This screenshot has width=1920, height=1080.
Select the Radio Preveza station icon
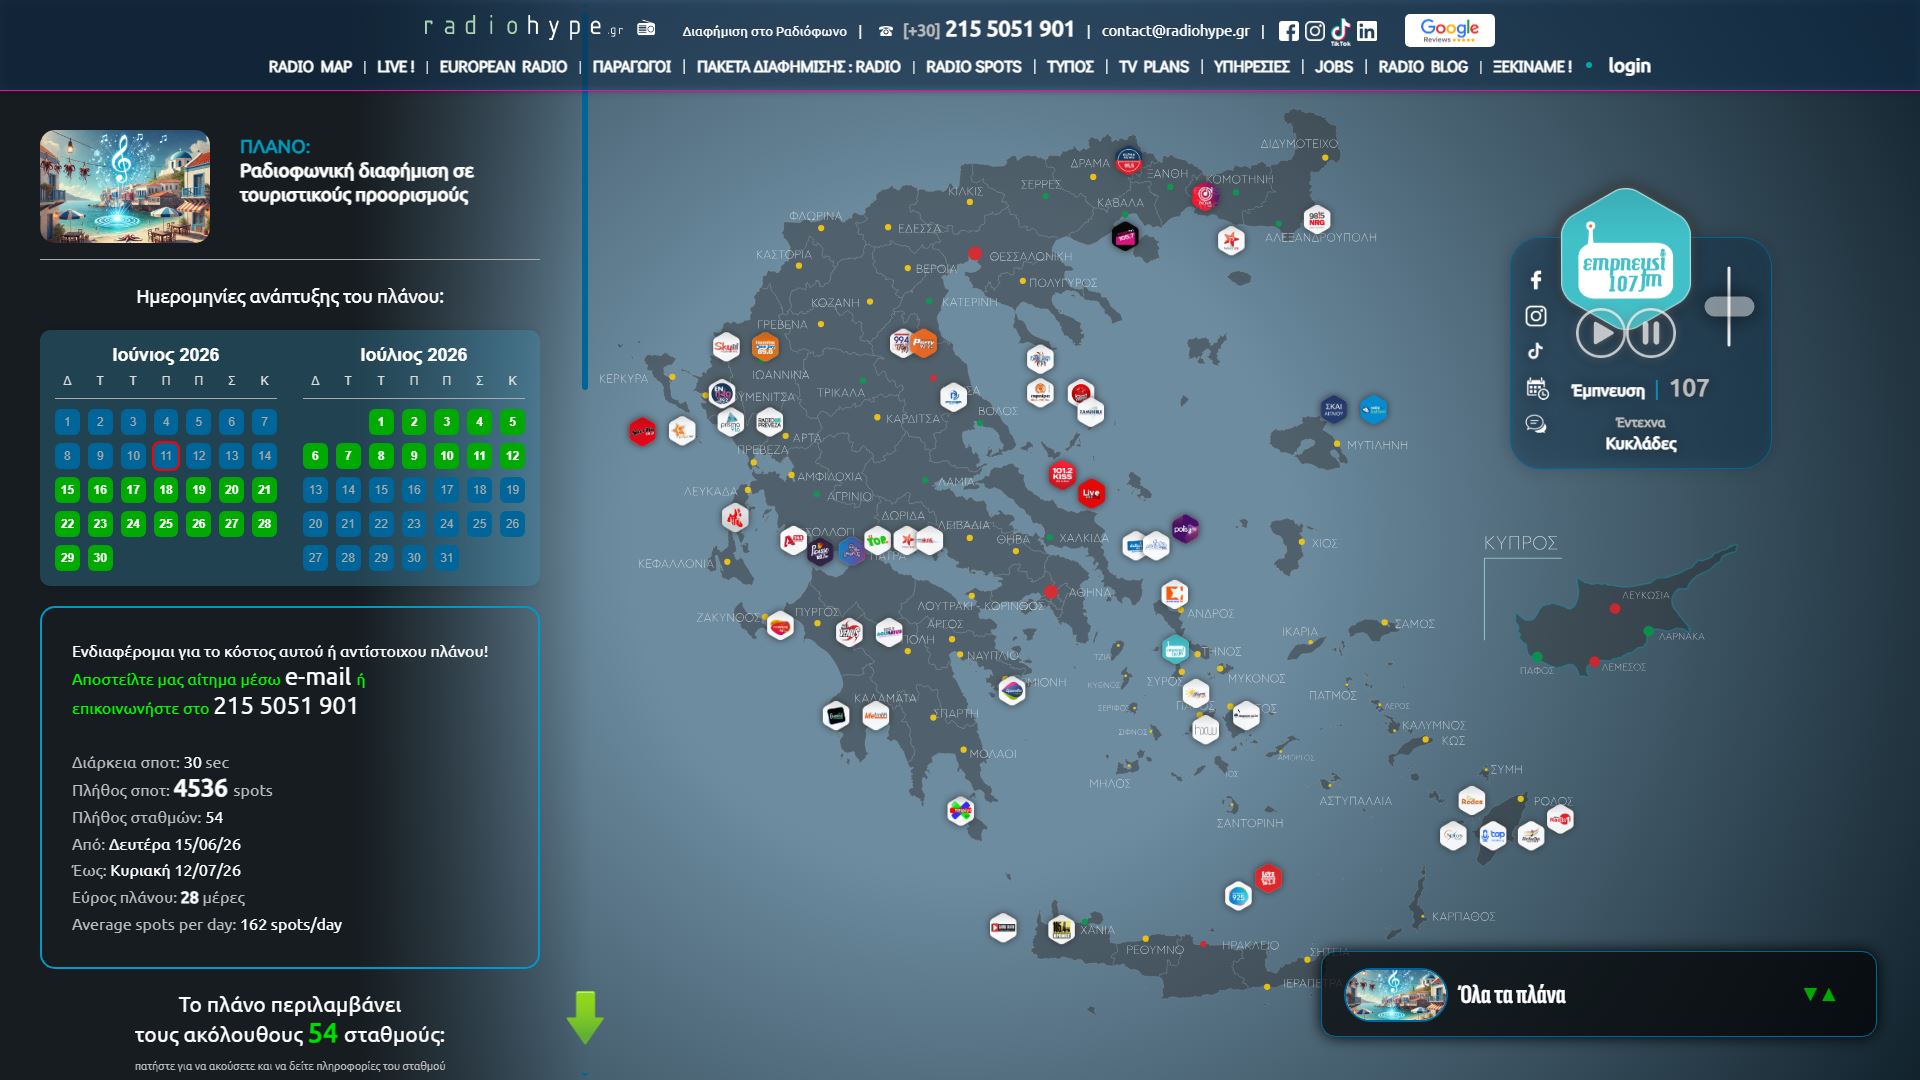coord(769,423)
